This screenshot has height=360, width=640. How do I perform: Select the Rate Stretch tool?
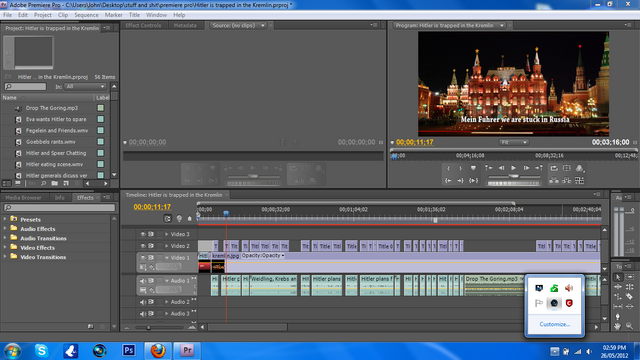(618, 297)
